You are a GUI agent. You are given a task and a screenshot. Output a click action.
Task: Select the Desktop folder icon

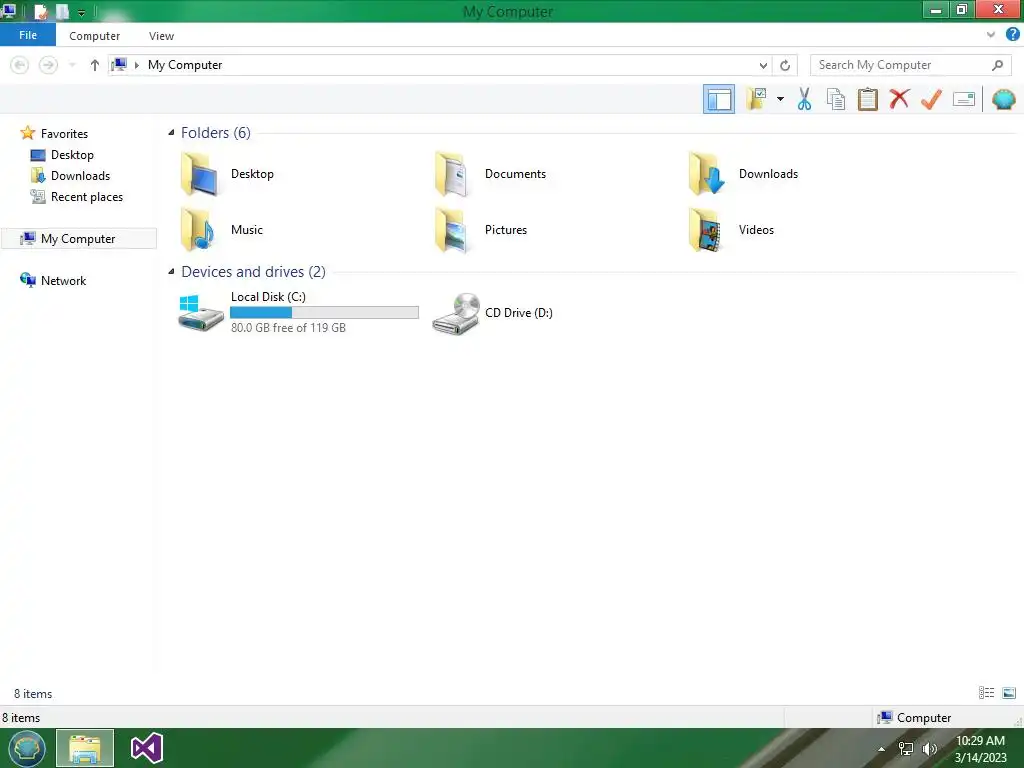(199, 174)
